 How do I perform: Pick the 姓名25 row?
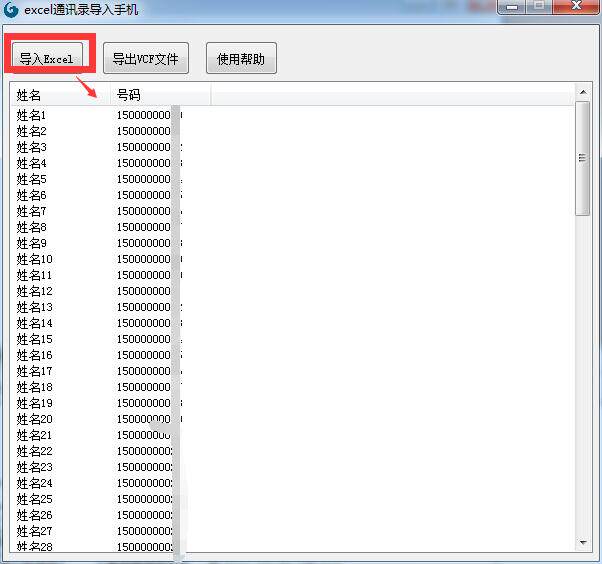click(x=35, y=499)
